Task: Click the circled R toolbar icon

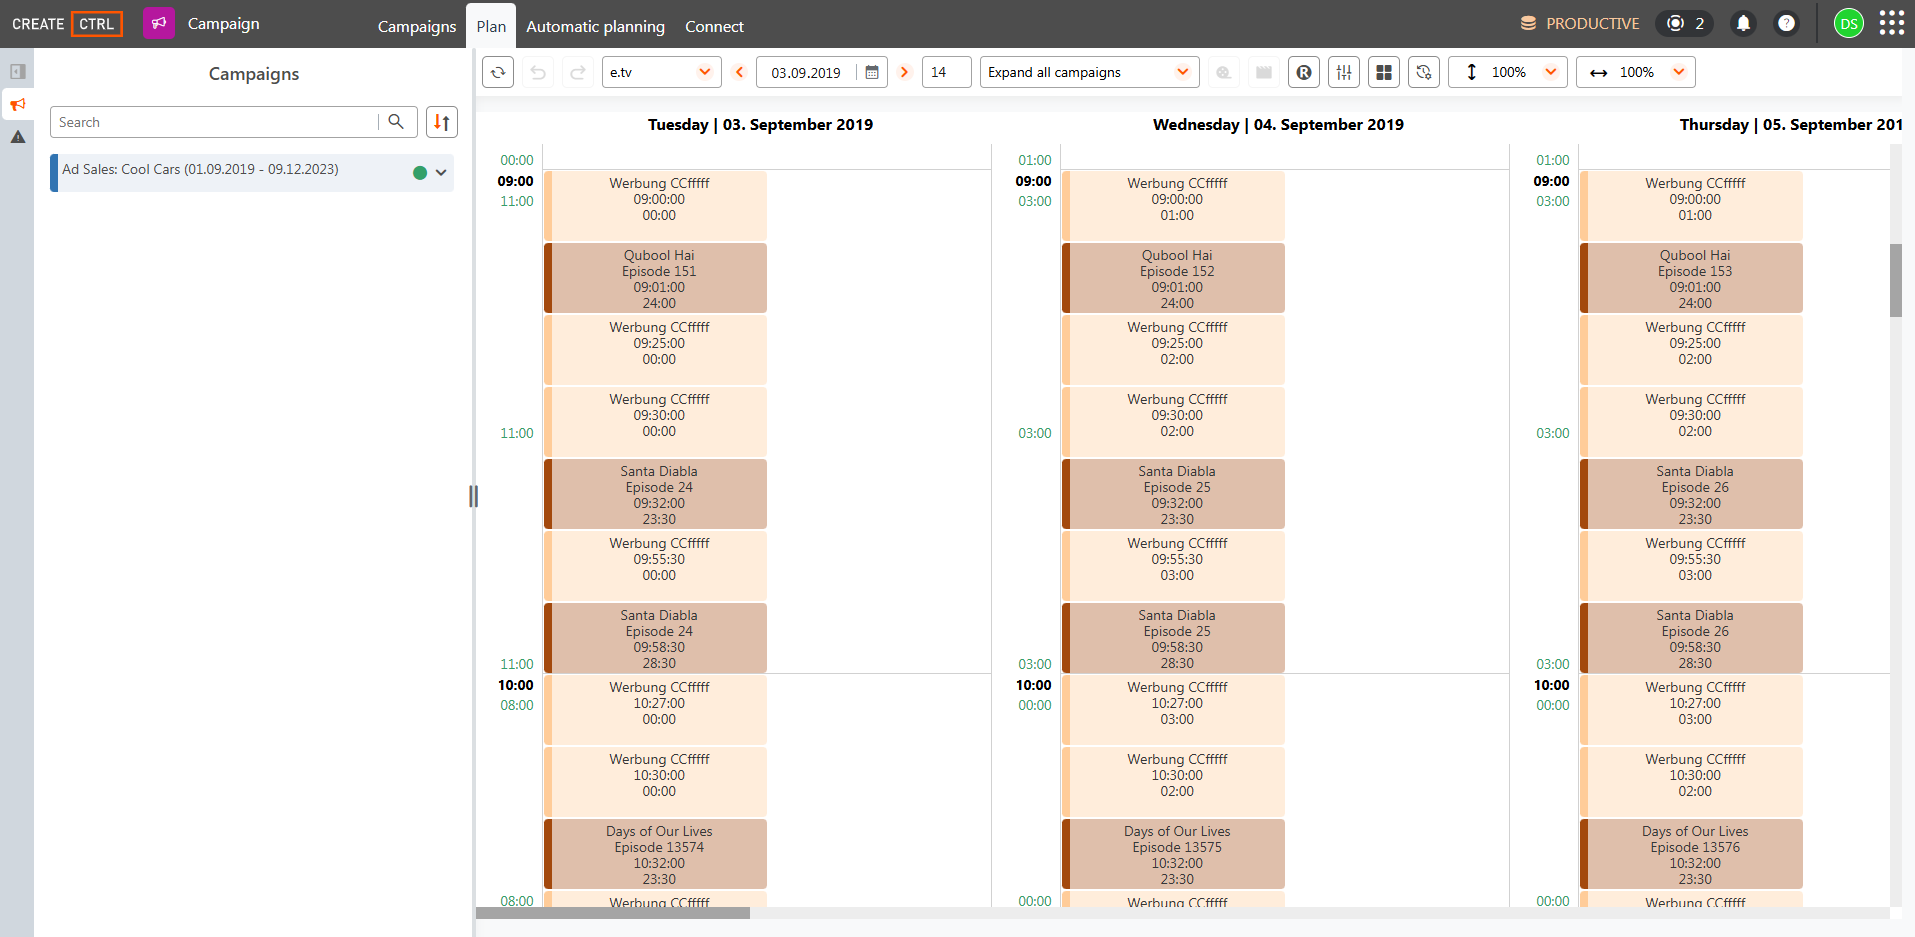Action: tap(1304, 72)
